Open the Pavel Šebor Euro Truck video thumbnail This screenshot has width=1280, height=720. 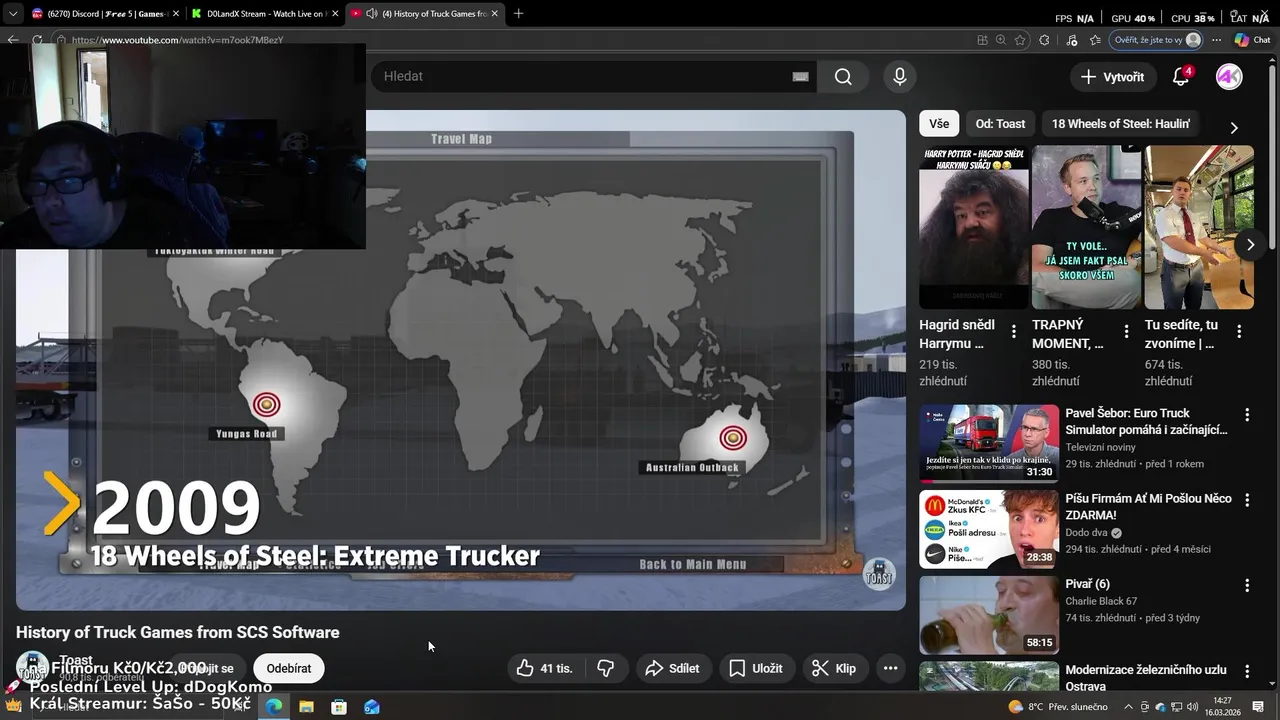point(989,443)
